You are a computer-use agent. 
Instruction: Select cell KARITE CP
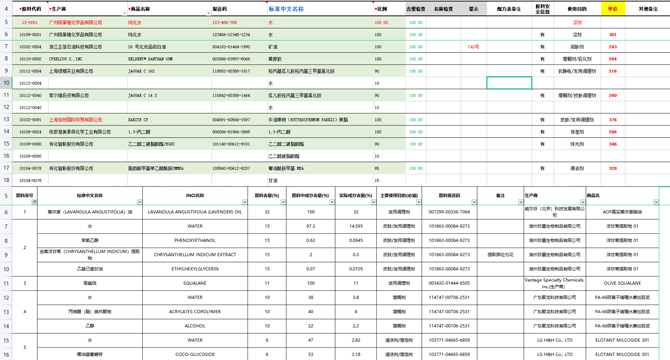click(169, 120)
